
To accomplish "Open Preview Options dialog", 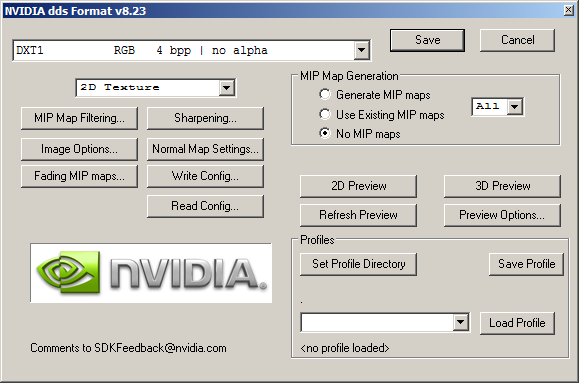I will (502, 215).
